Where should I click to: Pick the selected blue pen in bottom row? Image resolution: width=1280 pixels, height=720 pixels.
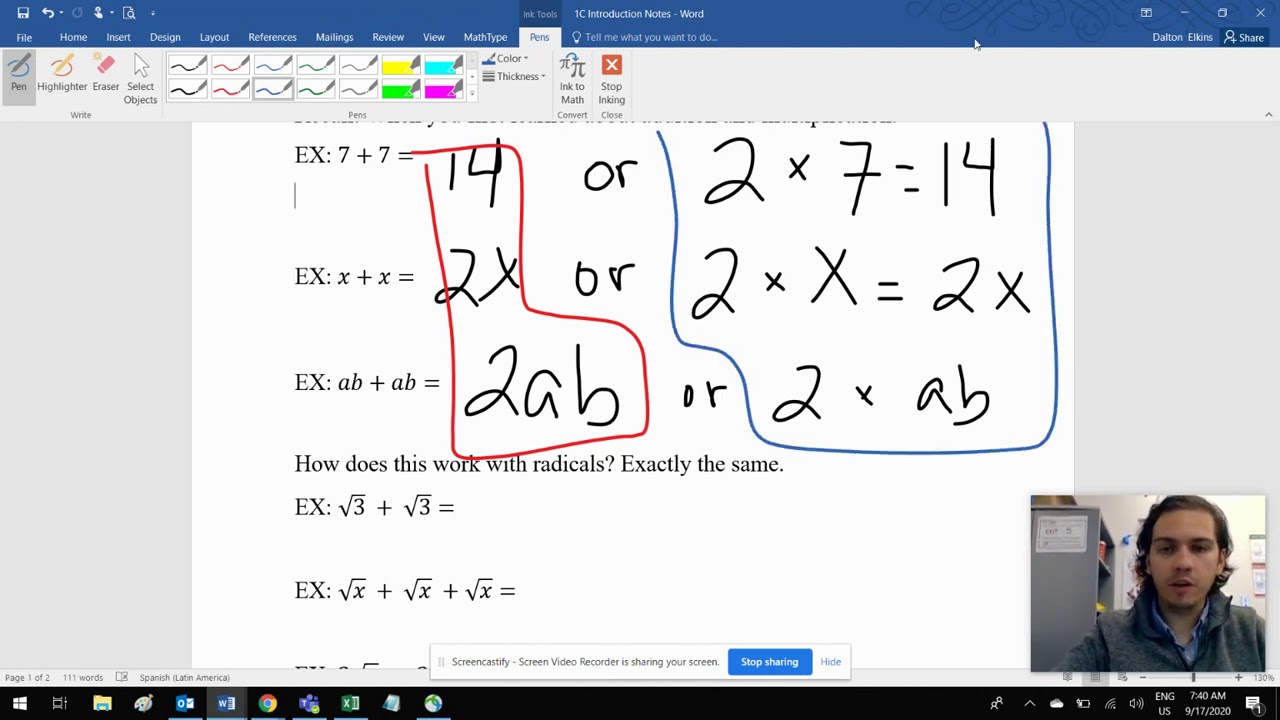click(273, 91)
